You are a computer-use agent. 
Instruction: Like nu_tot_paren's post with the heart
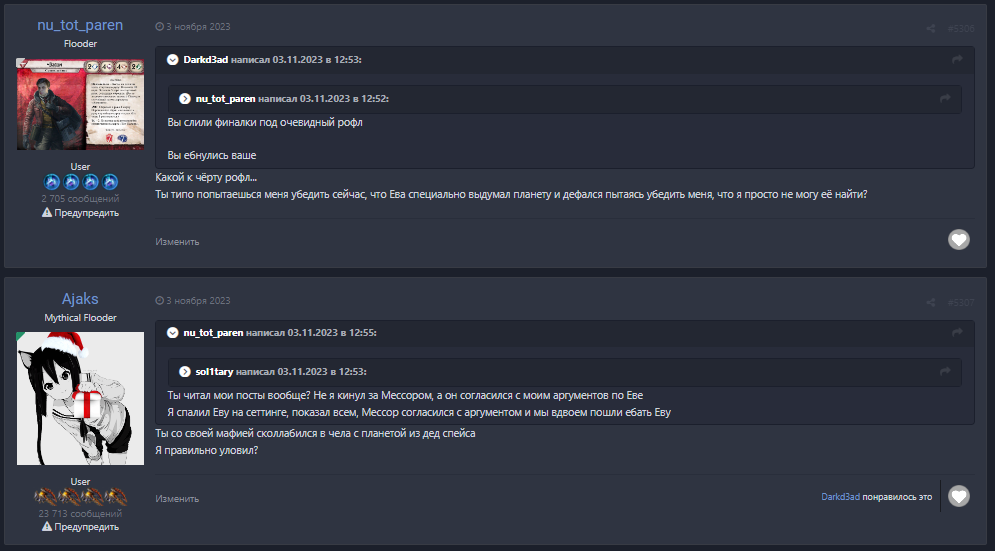coord(958,239)
